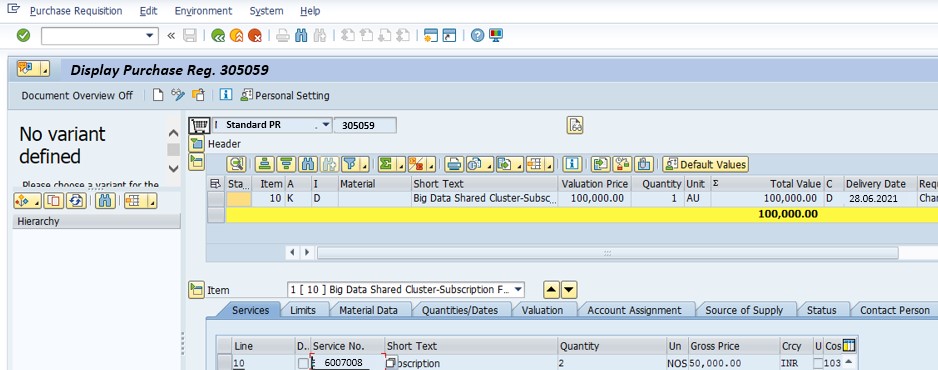Click the Refresh icon in document overview
The height and width of the screenshot is (370, 938).
pos(75,201)
